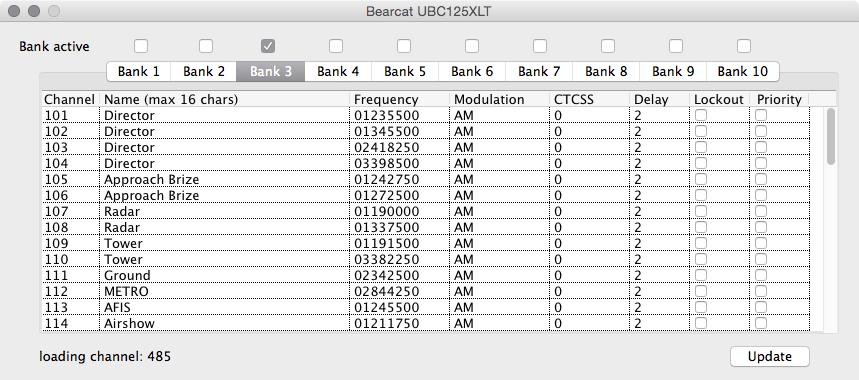Open the Bank 5 tab
The width and height of the screenshot is (859, 380).
[405, 71]
